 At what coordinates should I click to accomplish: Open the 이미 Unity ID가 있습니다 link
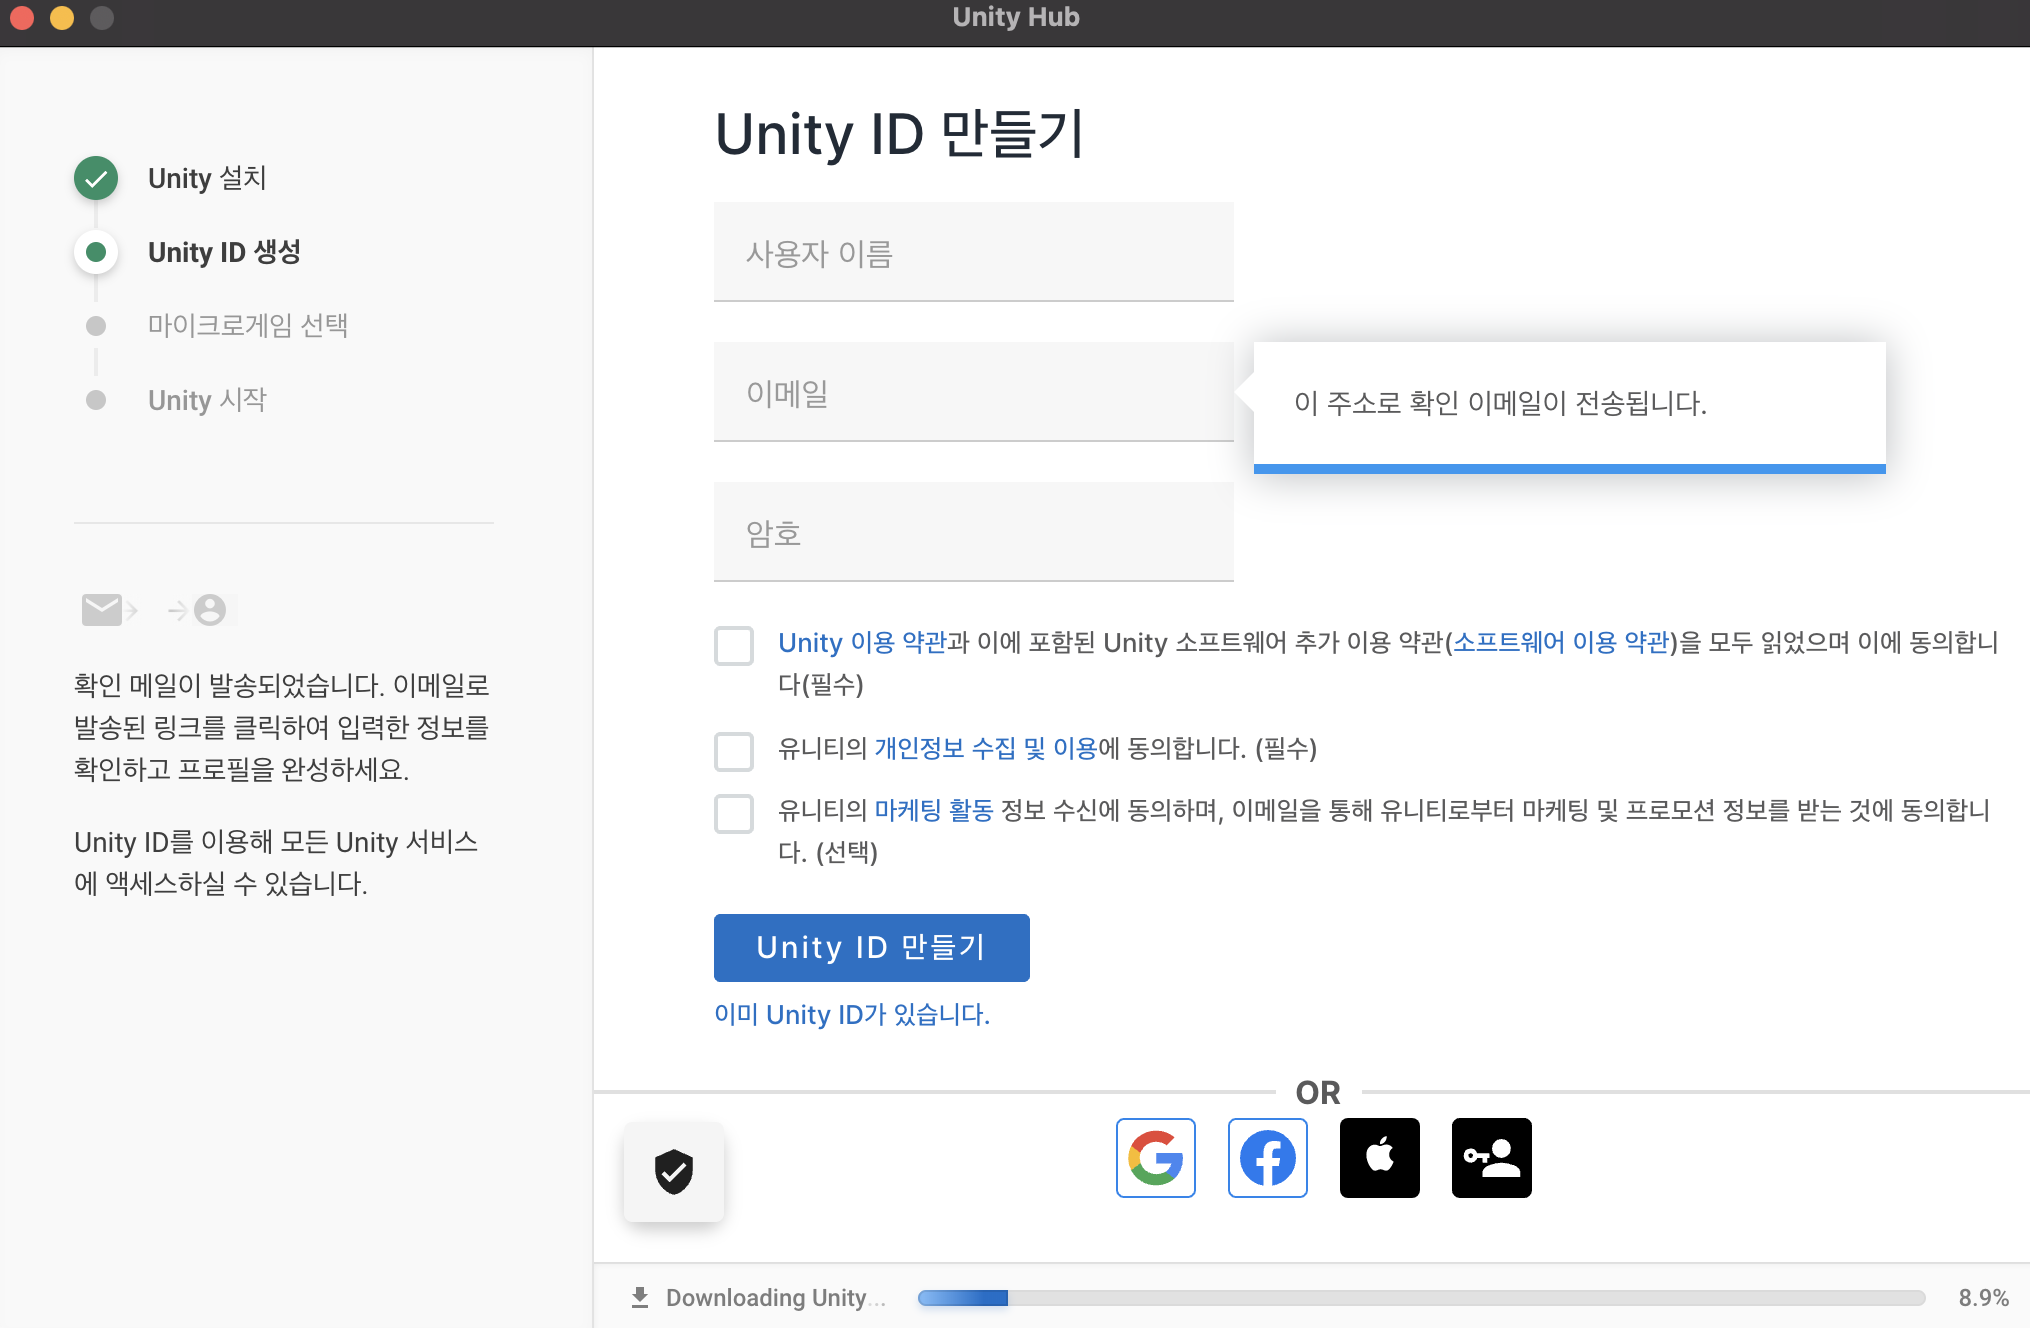pos(851,1014)
